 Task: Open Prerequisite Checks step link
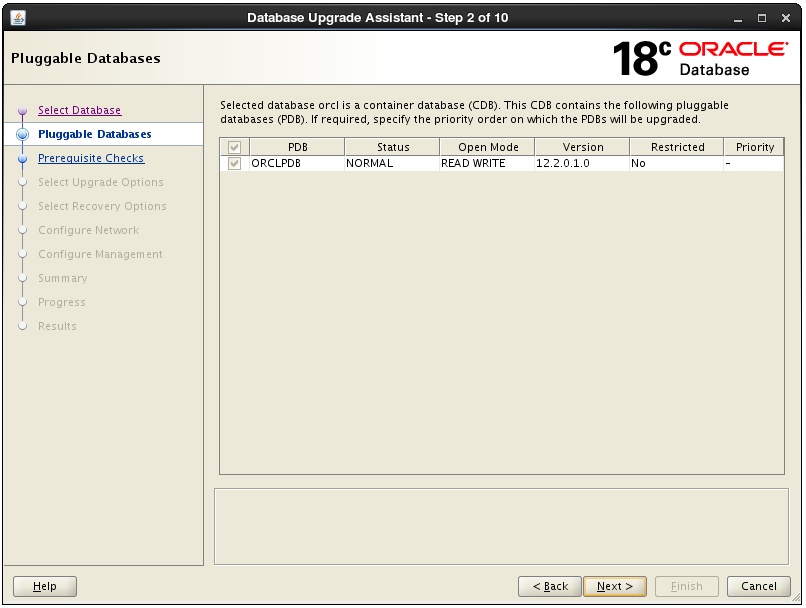[x=91, y=158]
